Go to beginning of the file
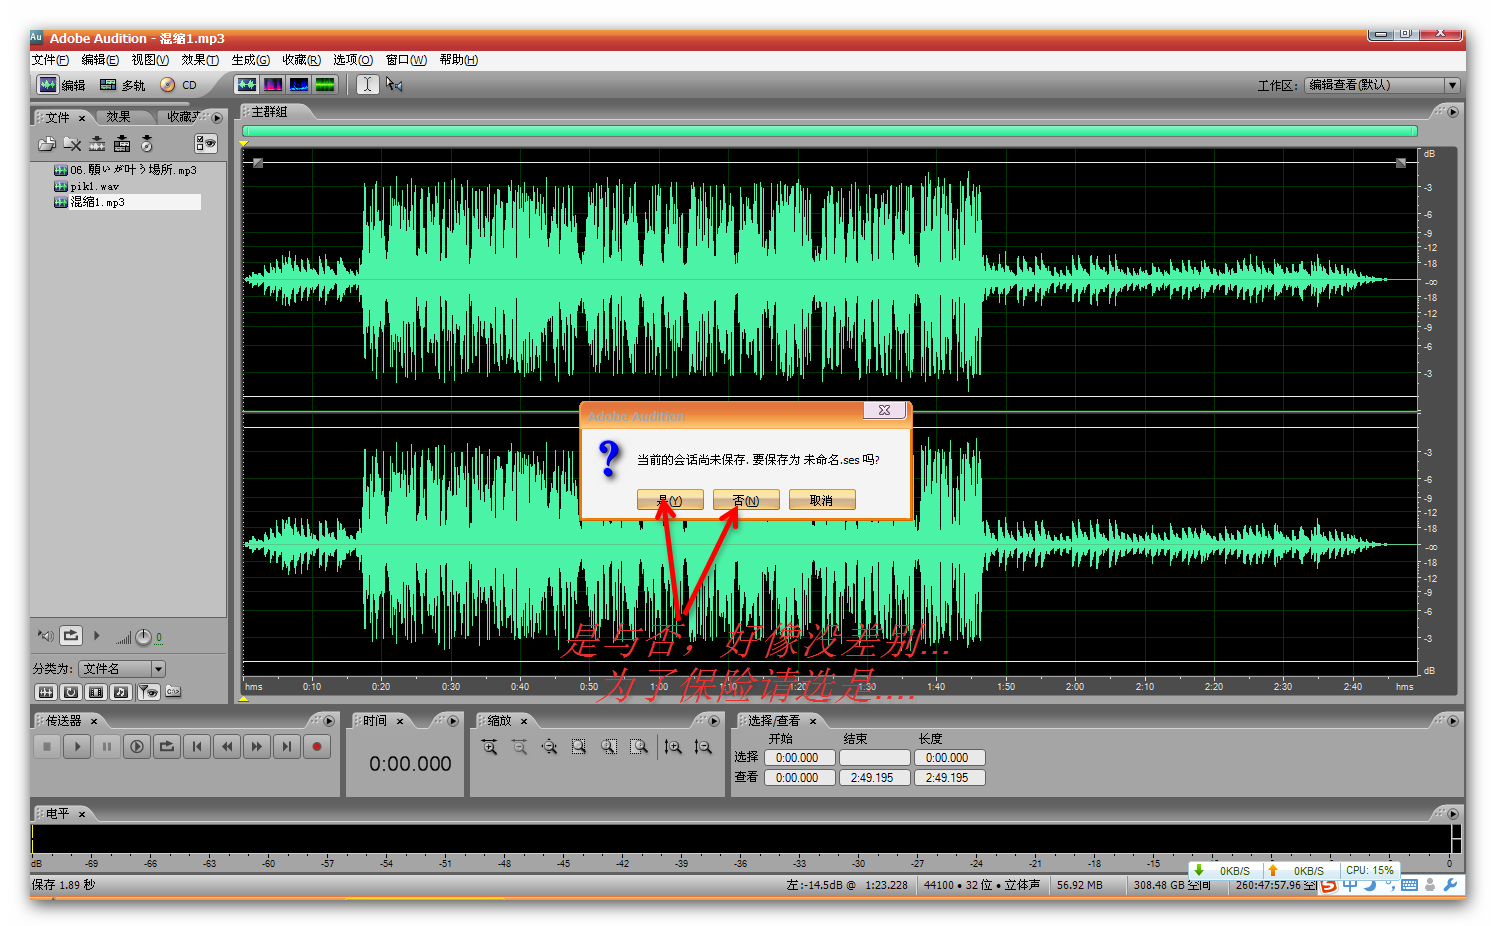Image resolution: width=1492 pixels, height=926 pixels. [x=197, y=746]
